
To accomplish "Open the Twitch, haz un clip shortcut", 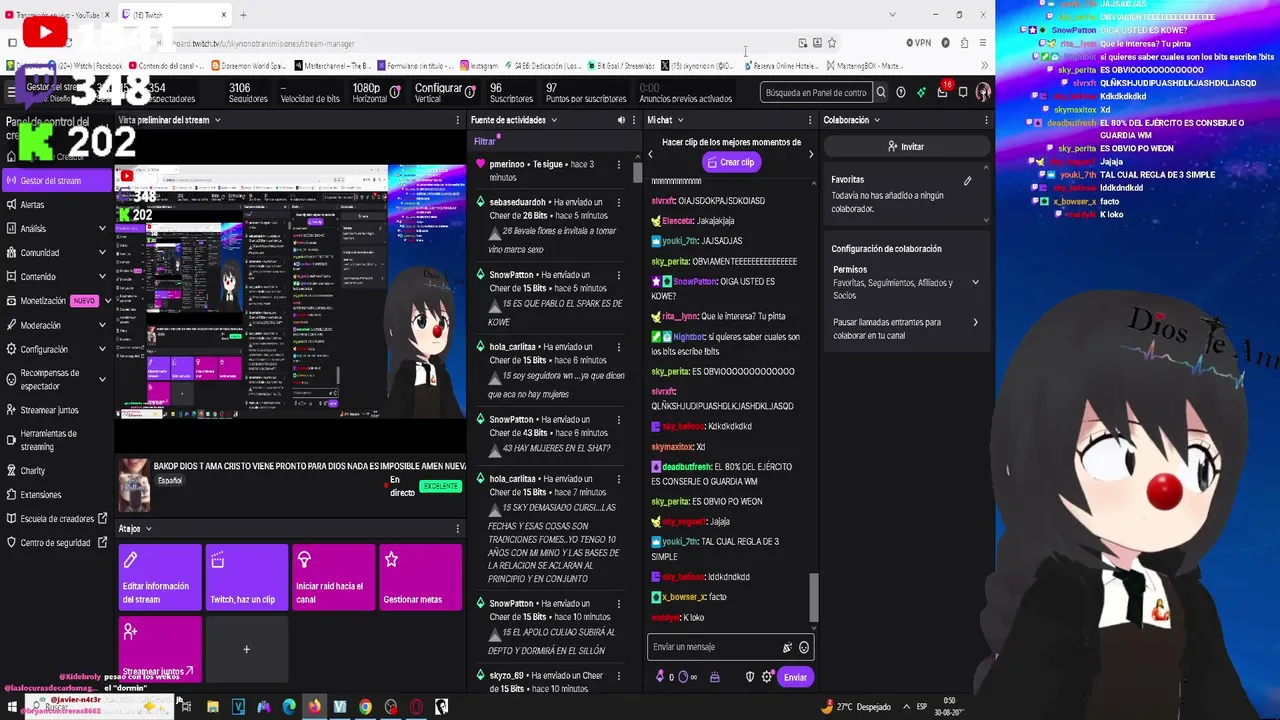I will (246, 577).
